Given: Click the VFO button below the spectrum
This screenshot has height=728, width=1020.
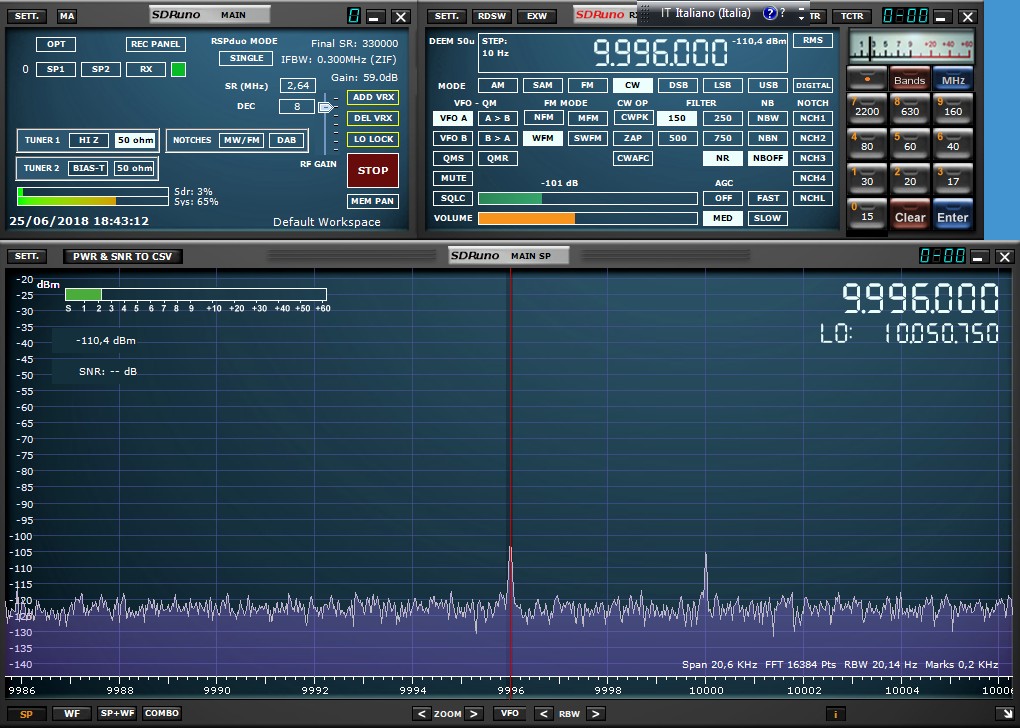Looking at the screenshot, I should point(510,714).
